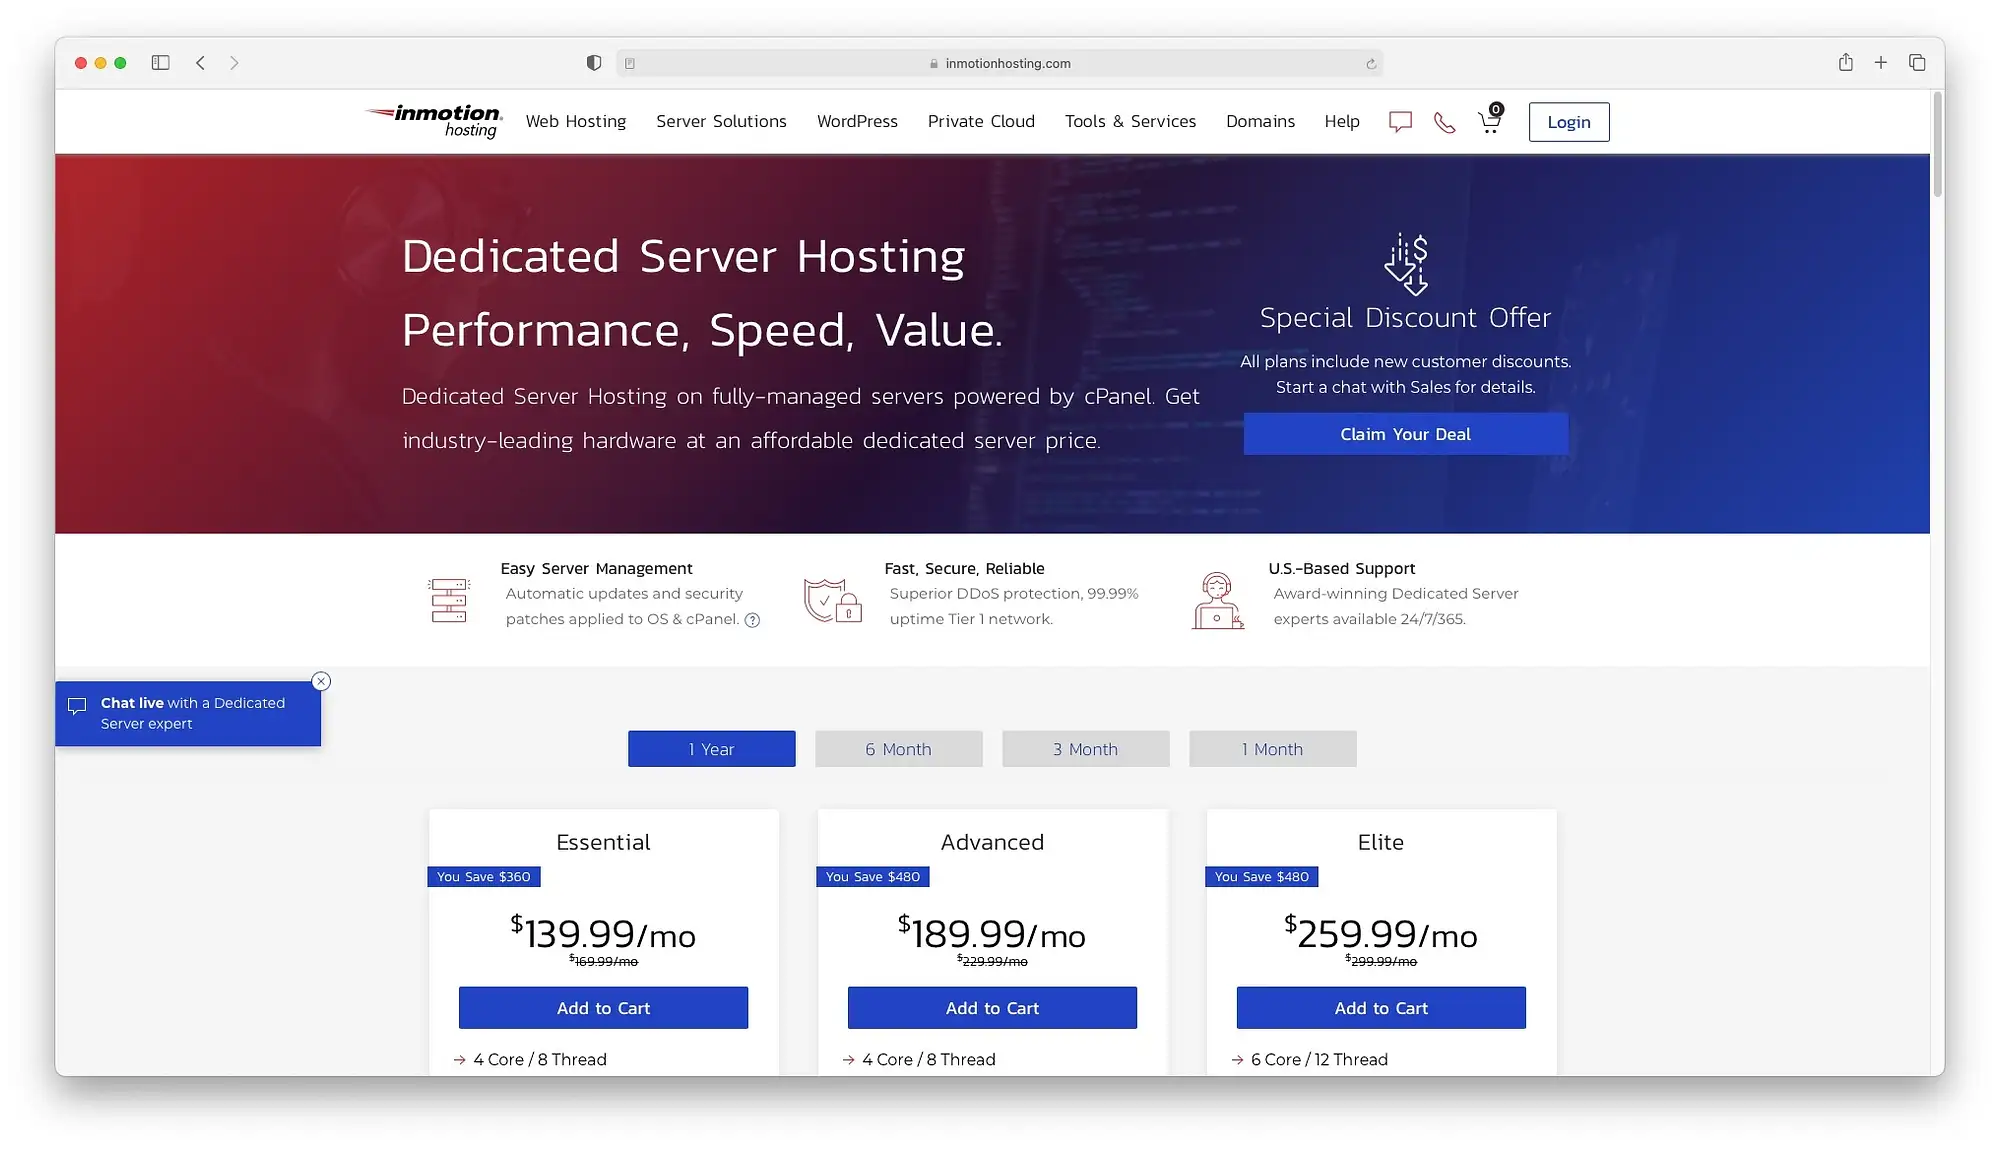The image size is (2000, 1149).
Task: Click Add to Cart for Essential plan
Action: tap(603, 1007)
